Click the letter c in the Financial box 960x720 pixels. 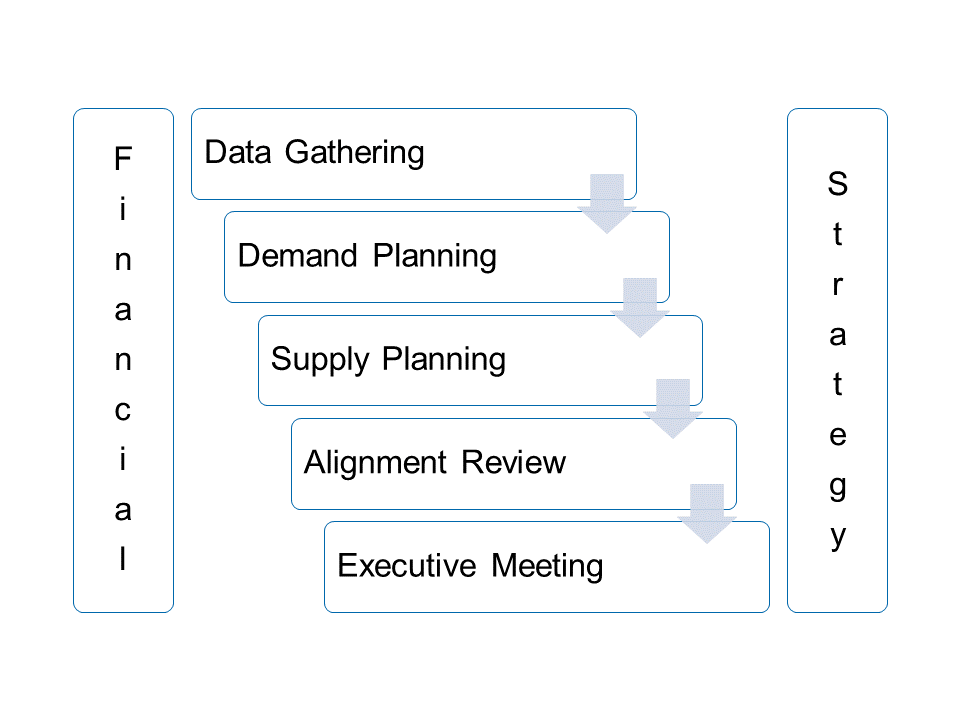coord(123,410)
